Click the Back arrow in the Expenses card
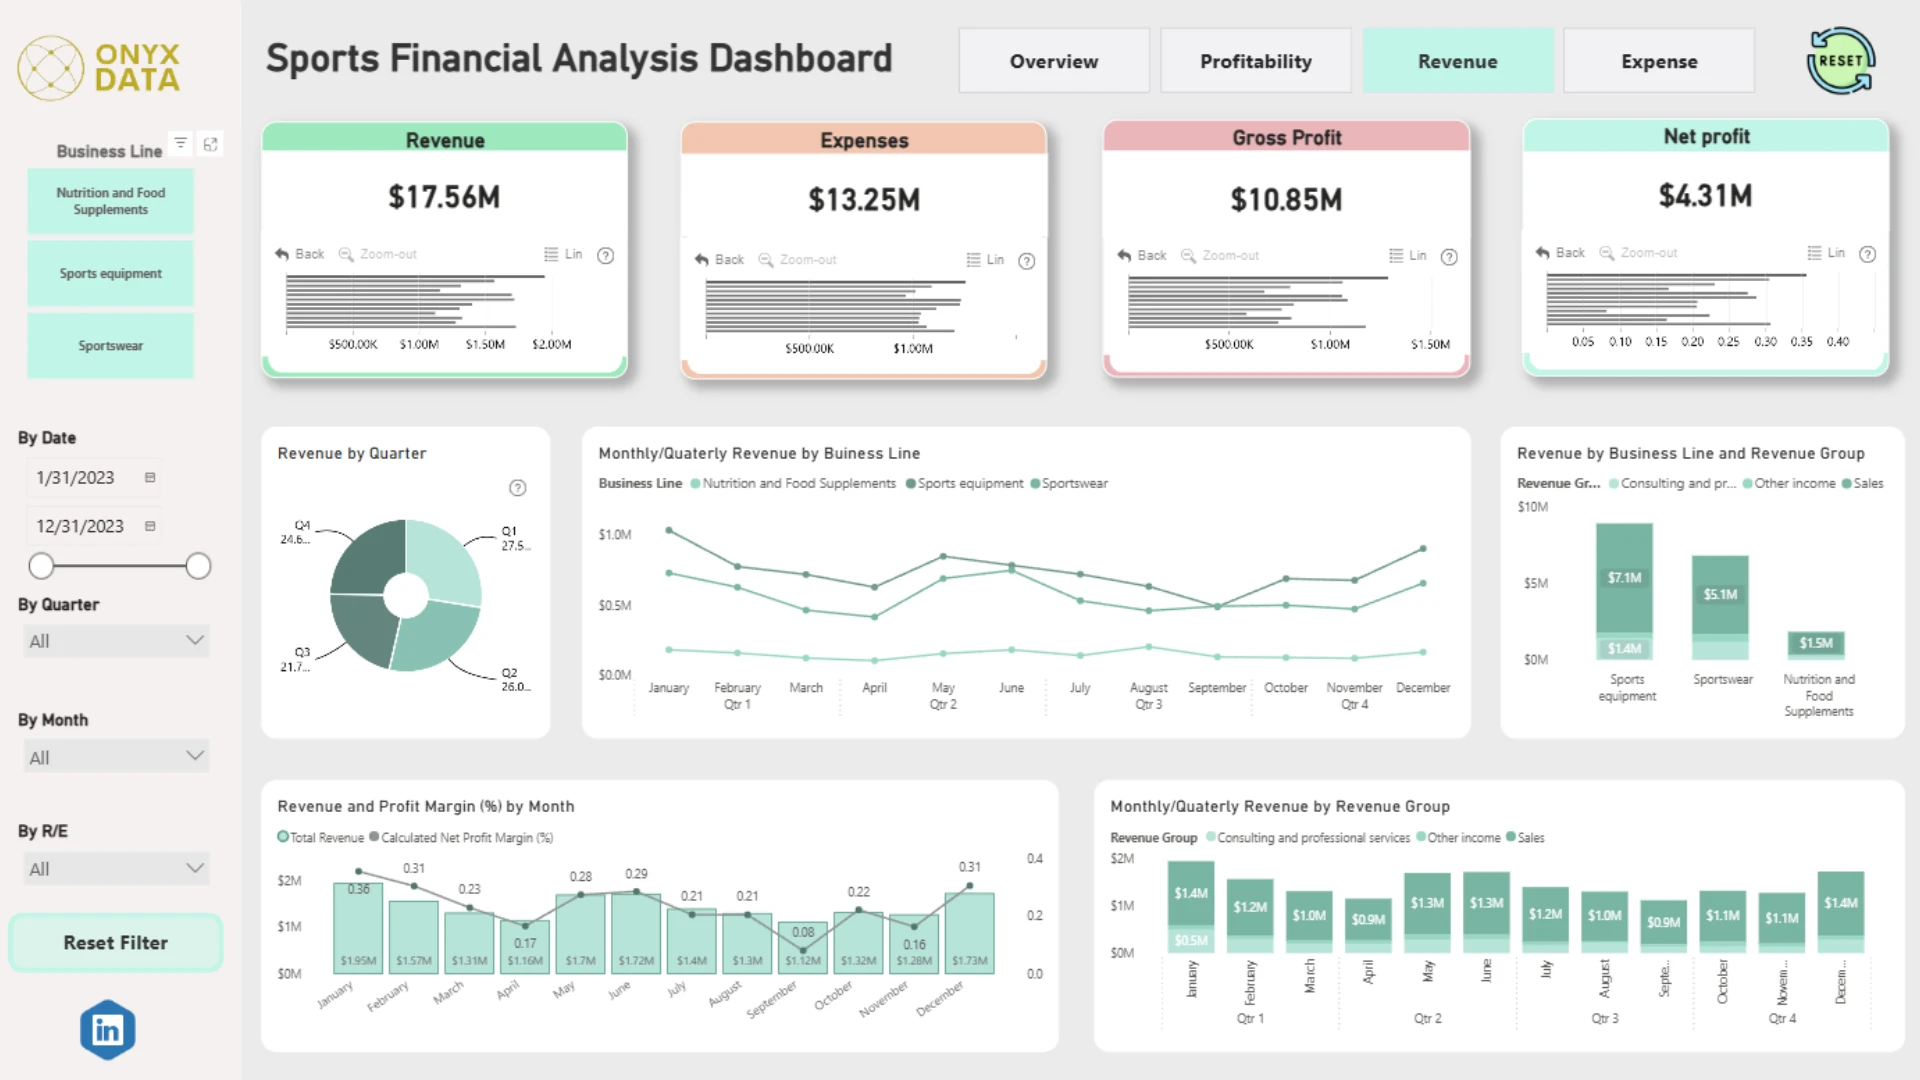Viewport: 1920px width, 1080px height. point(702,260)
